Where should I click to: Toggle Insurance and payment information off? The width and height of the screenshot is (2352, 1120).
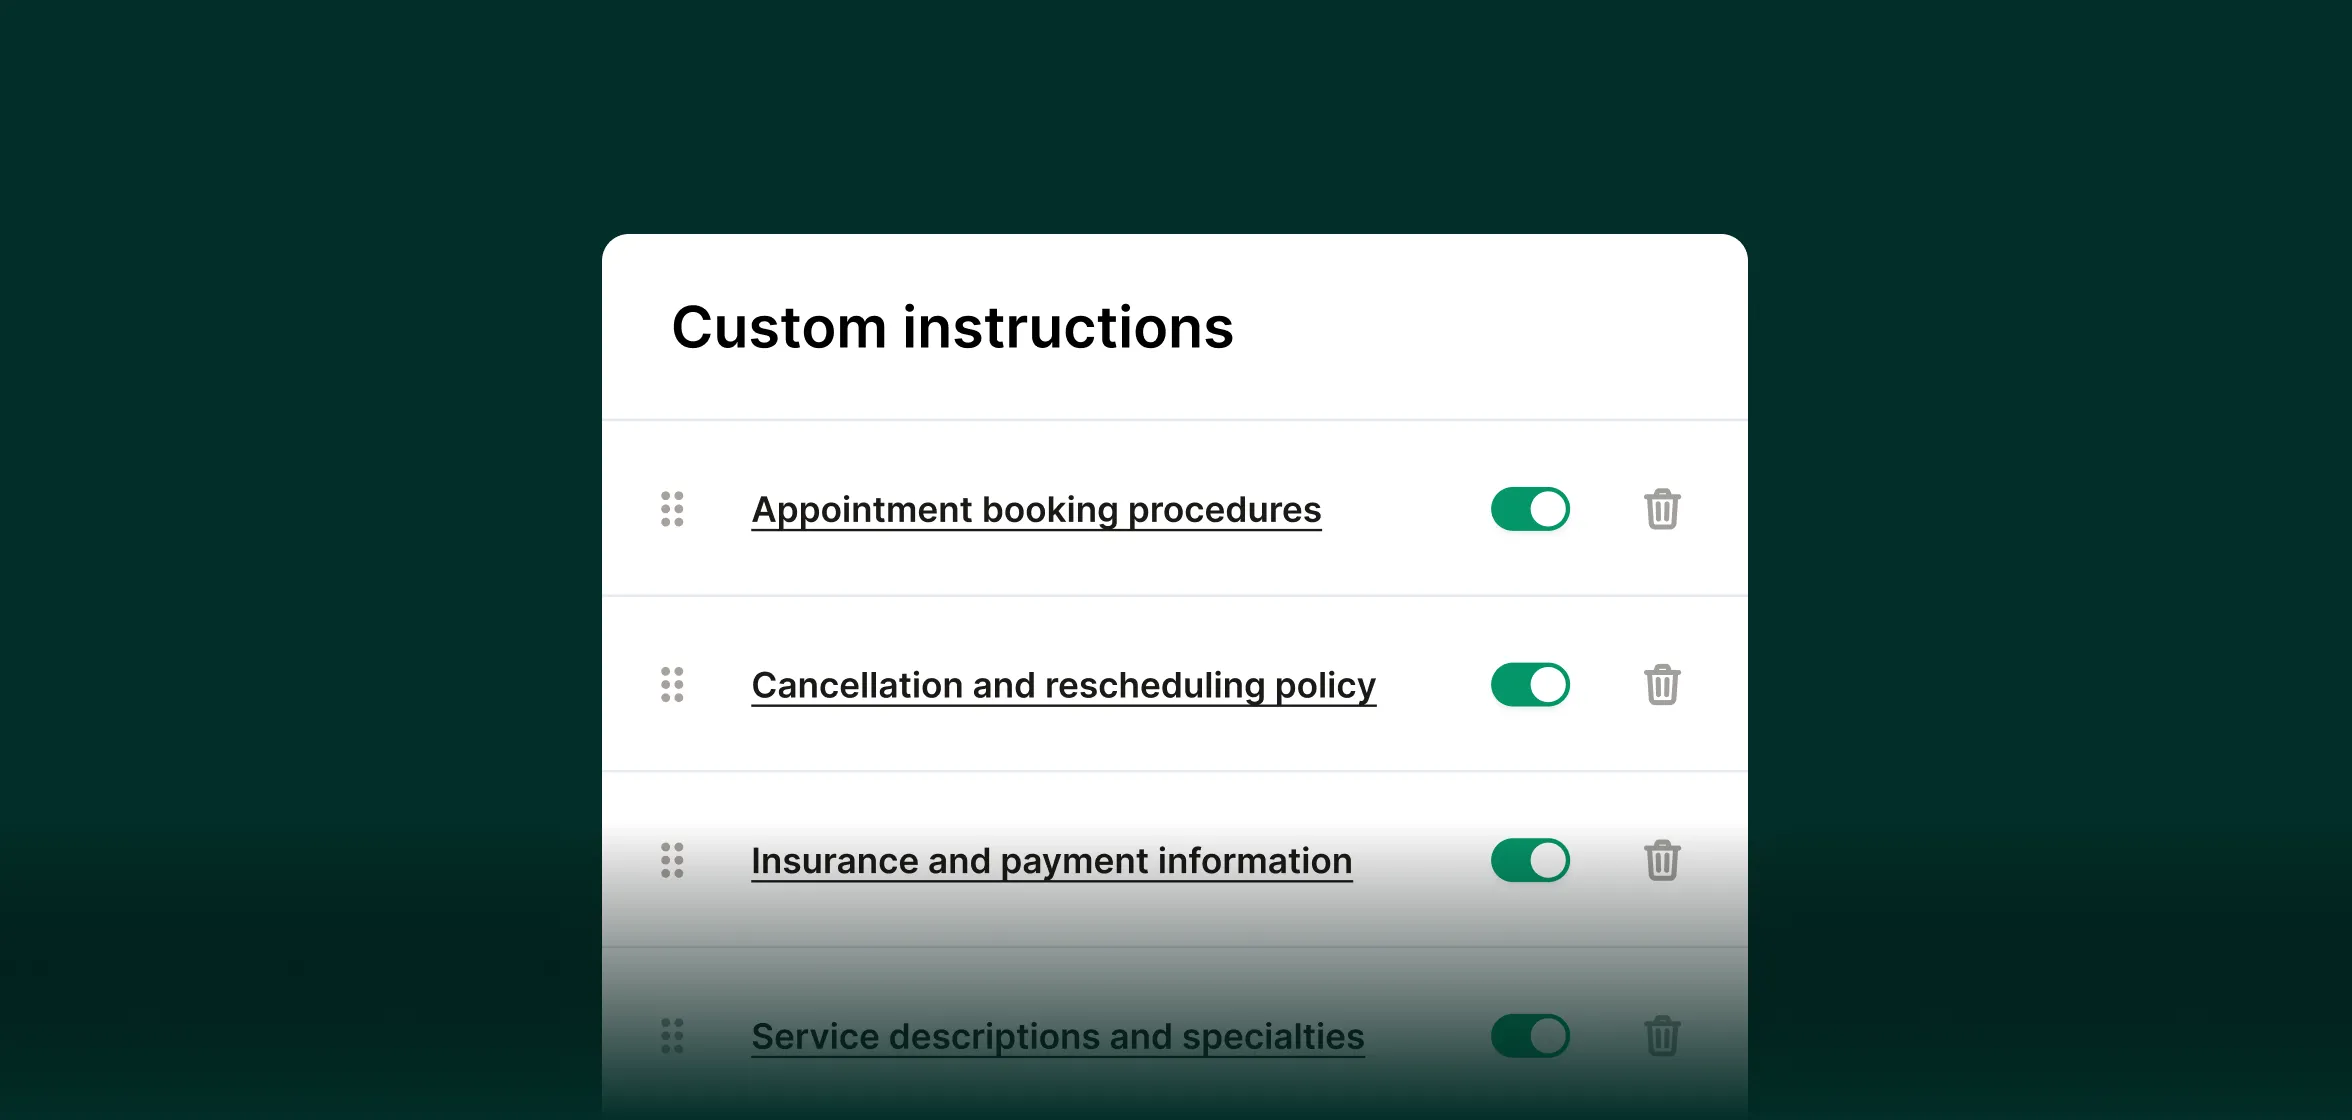tap(1530, 860)
